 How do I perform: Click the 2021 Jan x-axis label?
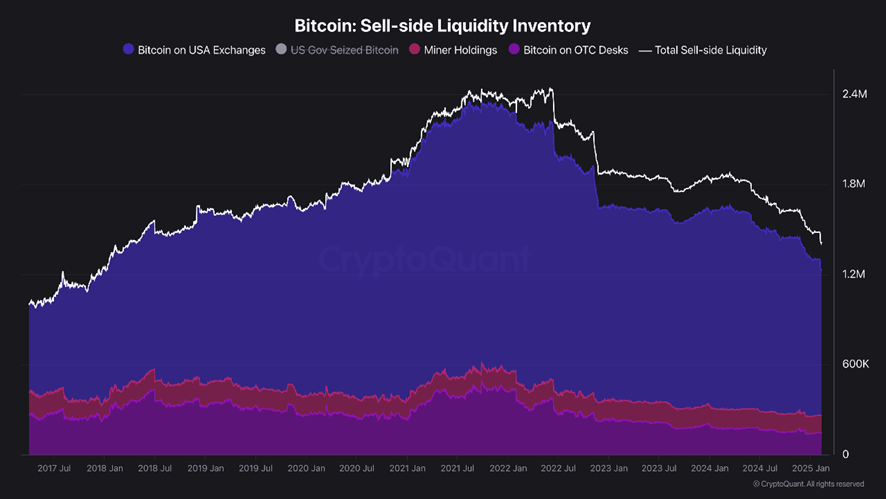pyautogui.click(x=407, y=468)
